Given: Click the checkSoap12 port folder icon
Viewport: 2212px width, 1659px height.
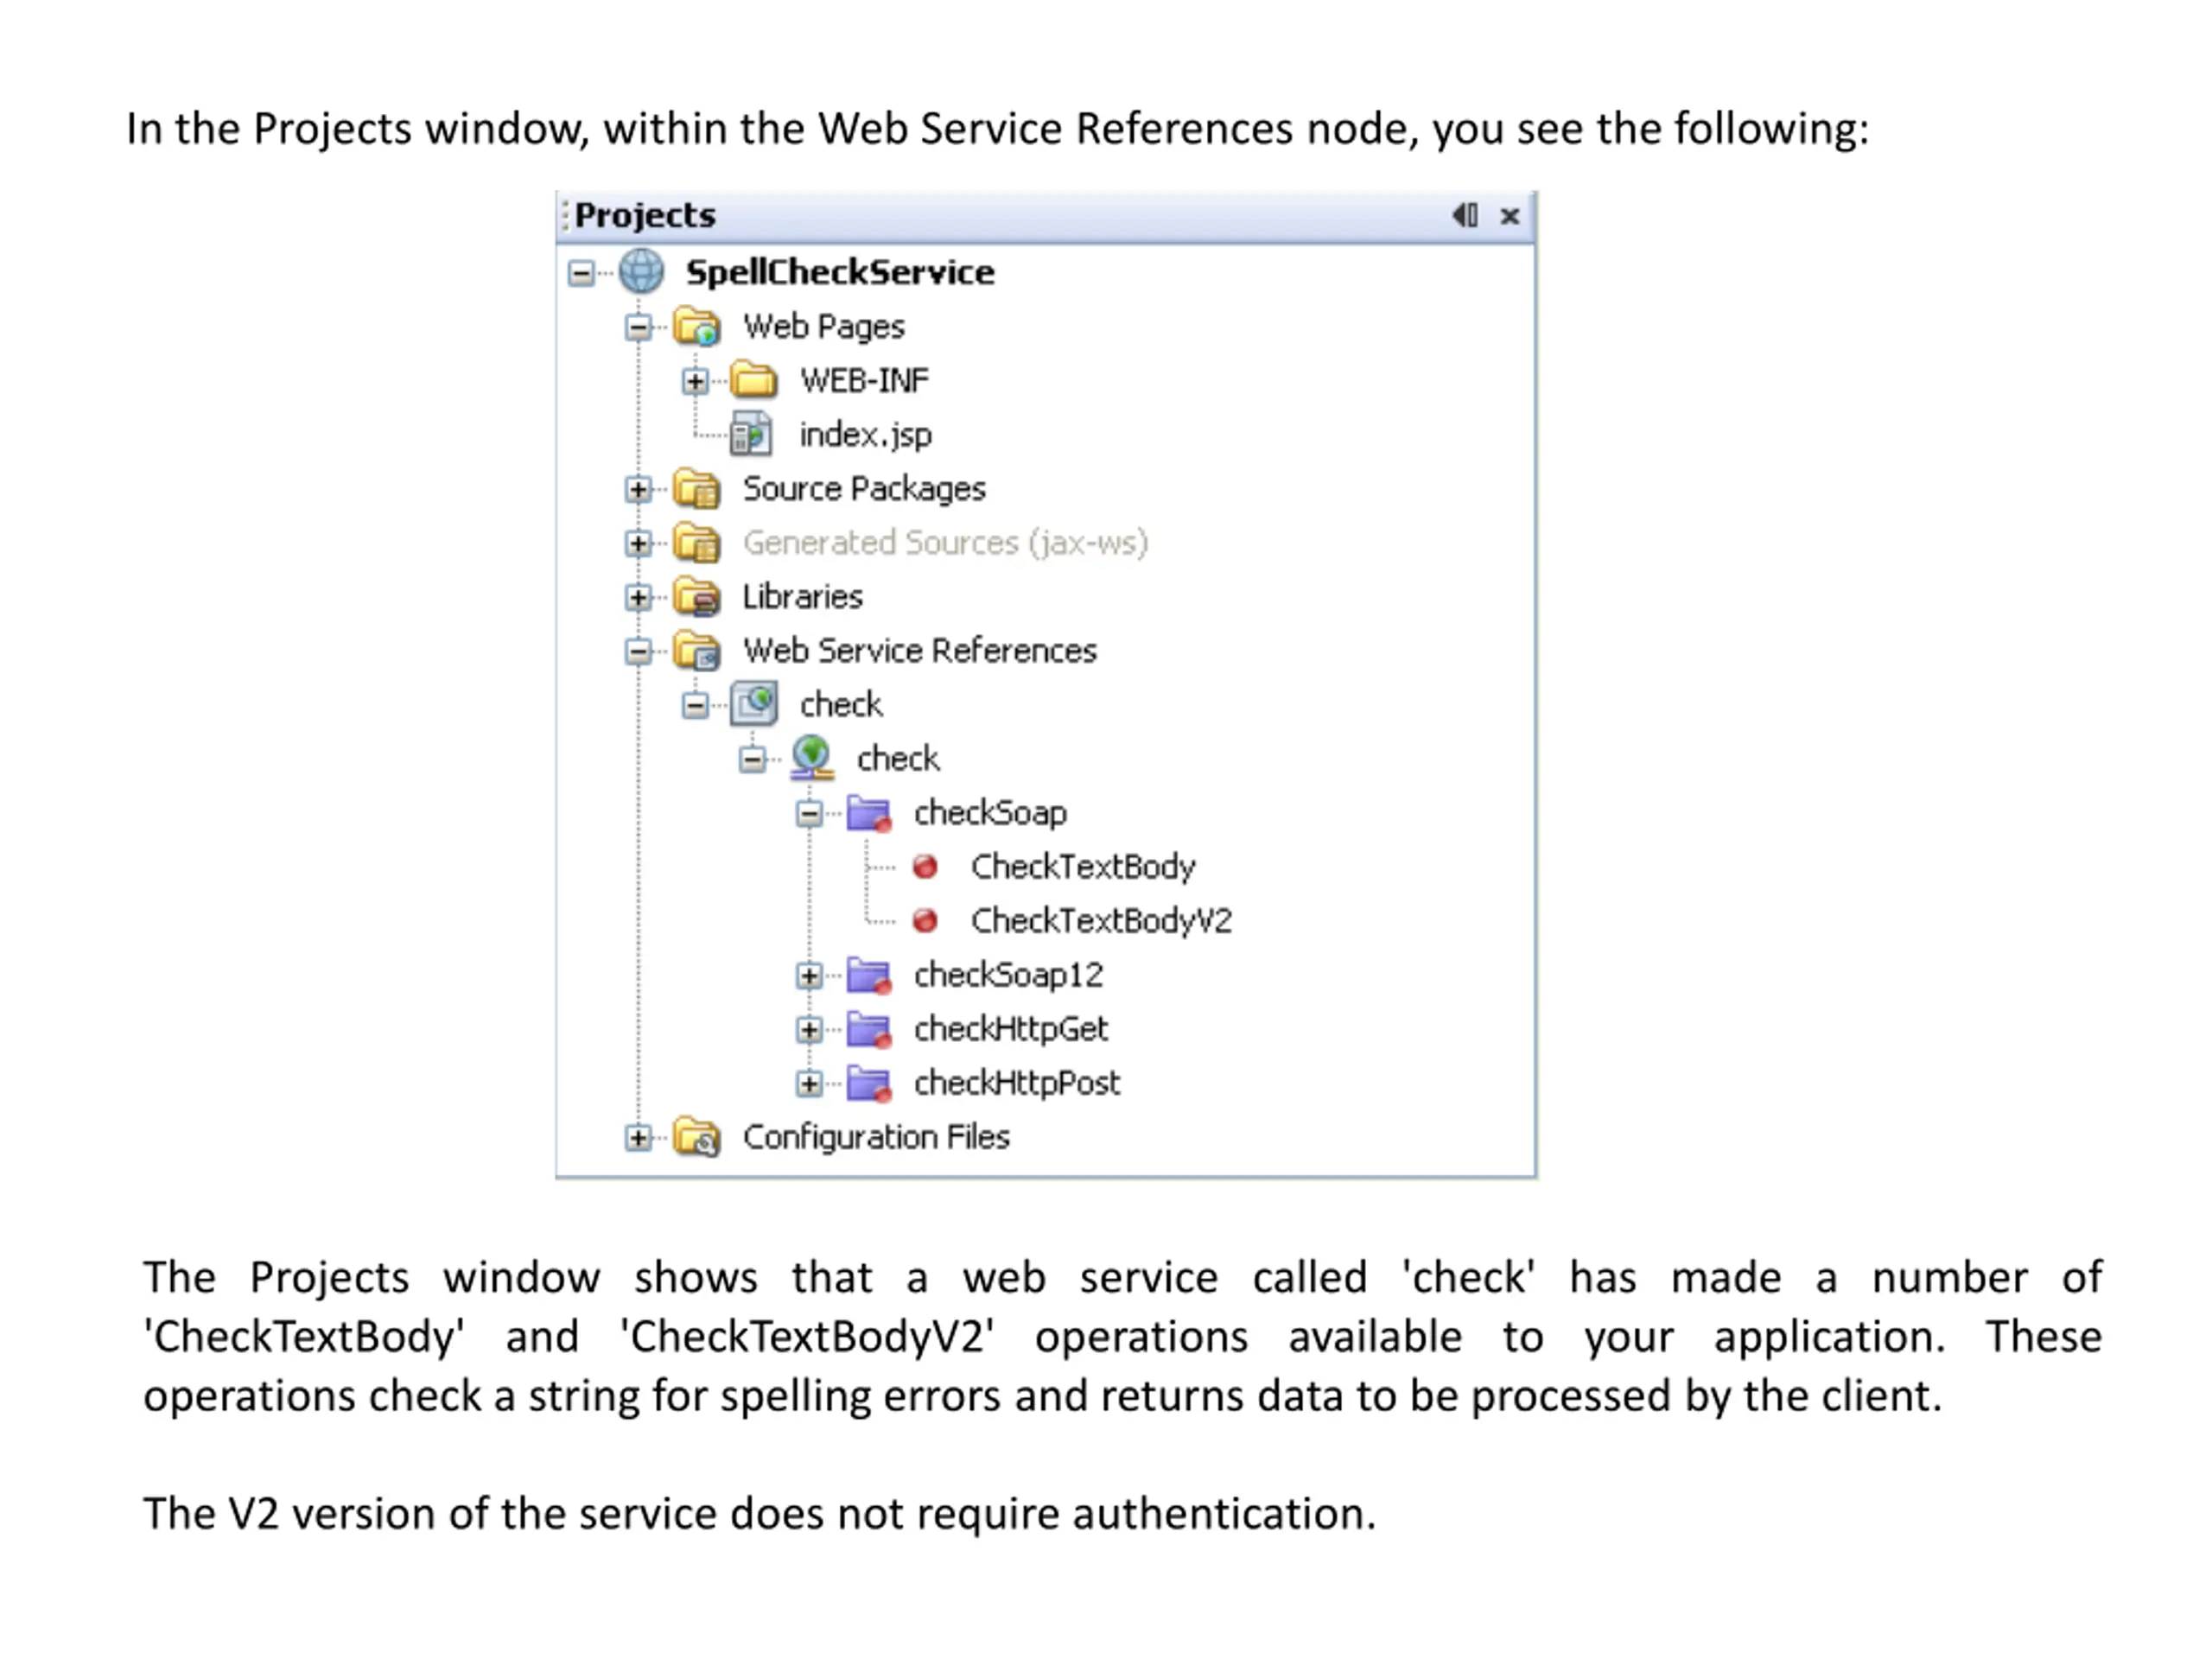Looking at the screenshot, I should pos(868,975).
